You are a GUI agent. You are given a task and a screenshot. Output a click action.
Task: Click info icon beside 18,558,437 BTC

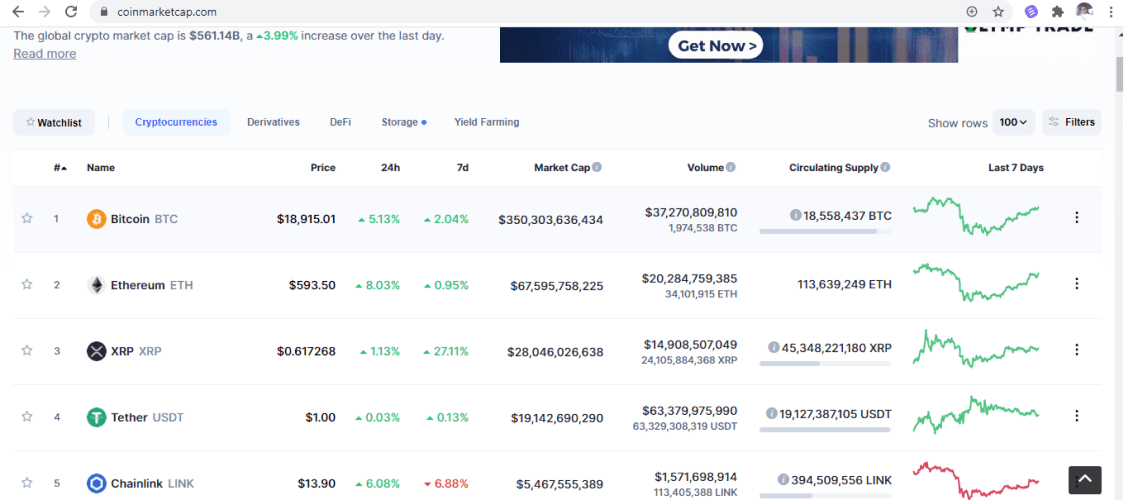tap(795, 215)
